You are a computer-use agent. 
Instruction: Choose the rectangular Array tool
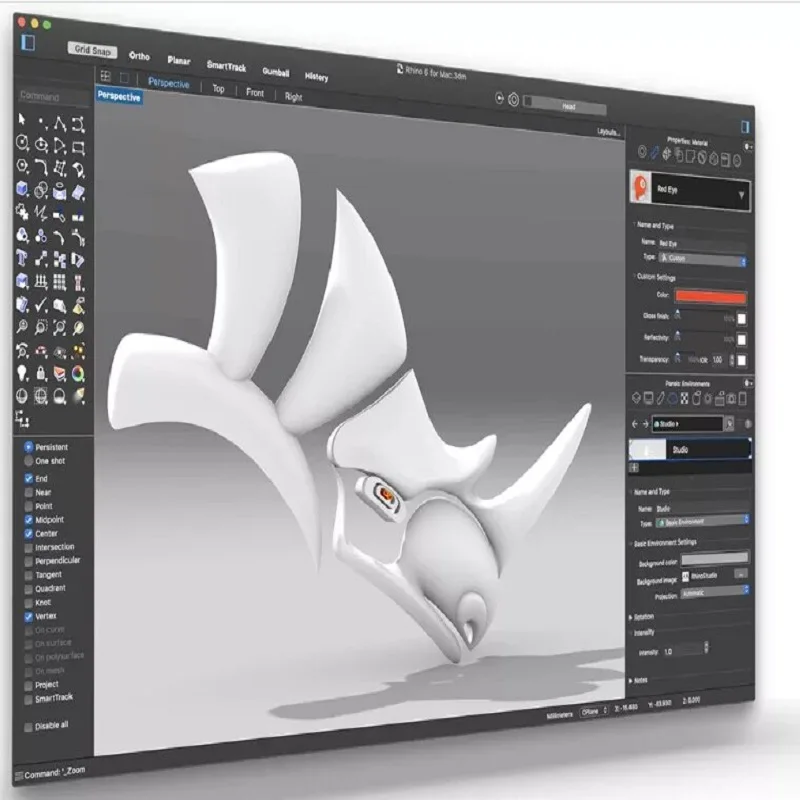60,282
